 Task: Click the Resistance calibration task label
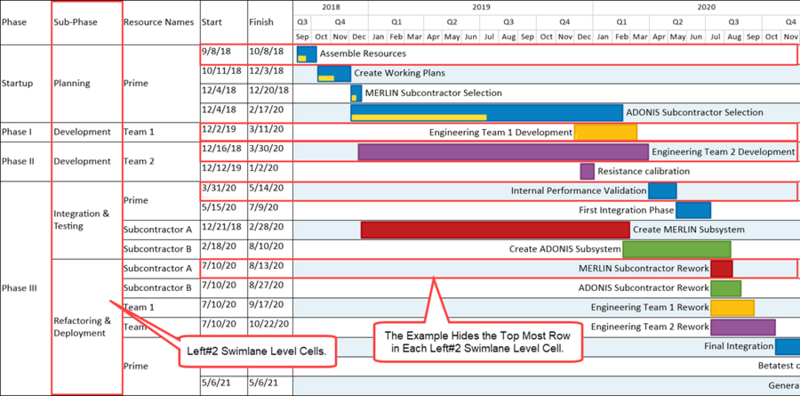coord(643,171)
